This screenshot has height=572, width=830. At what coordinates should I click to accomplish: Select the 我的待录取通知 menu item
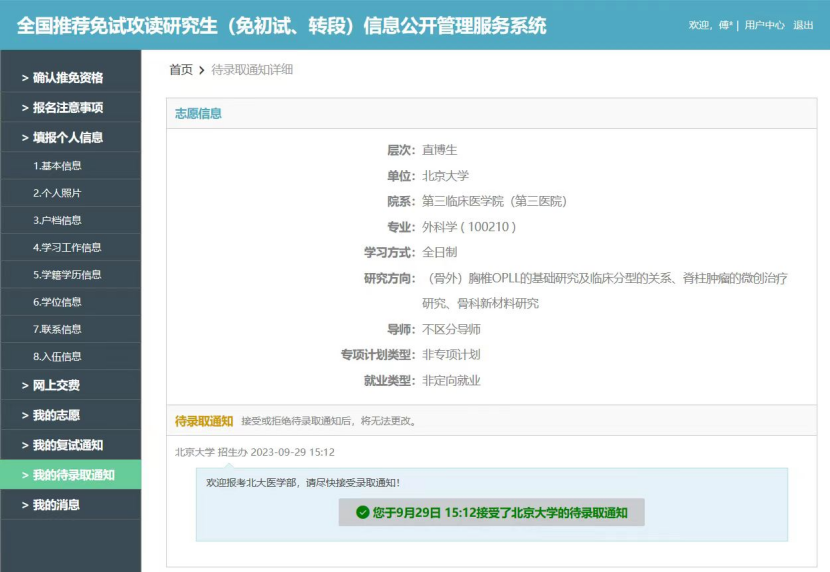click(x=73, y=475)
